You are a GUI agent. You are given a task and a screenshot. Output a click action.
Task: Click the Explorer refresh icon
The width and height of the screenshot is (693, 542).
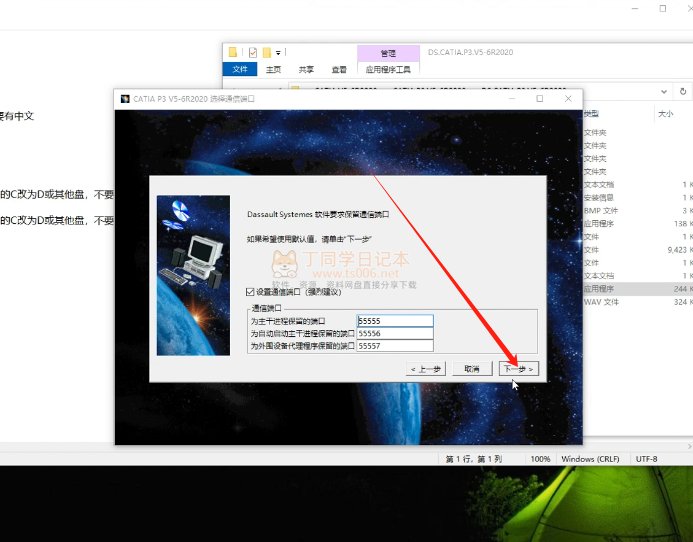pos(683,92)
